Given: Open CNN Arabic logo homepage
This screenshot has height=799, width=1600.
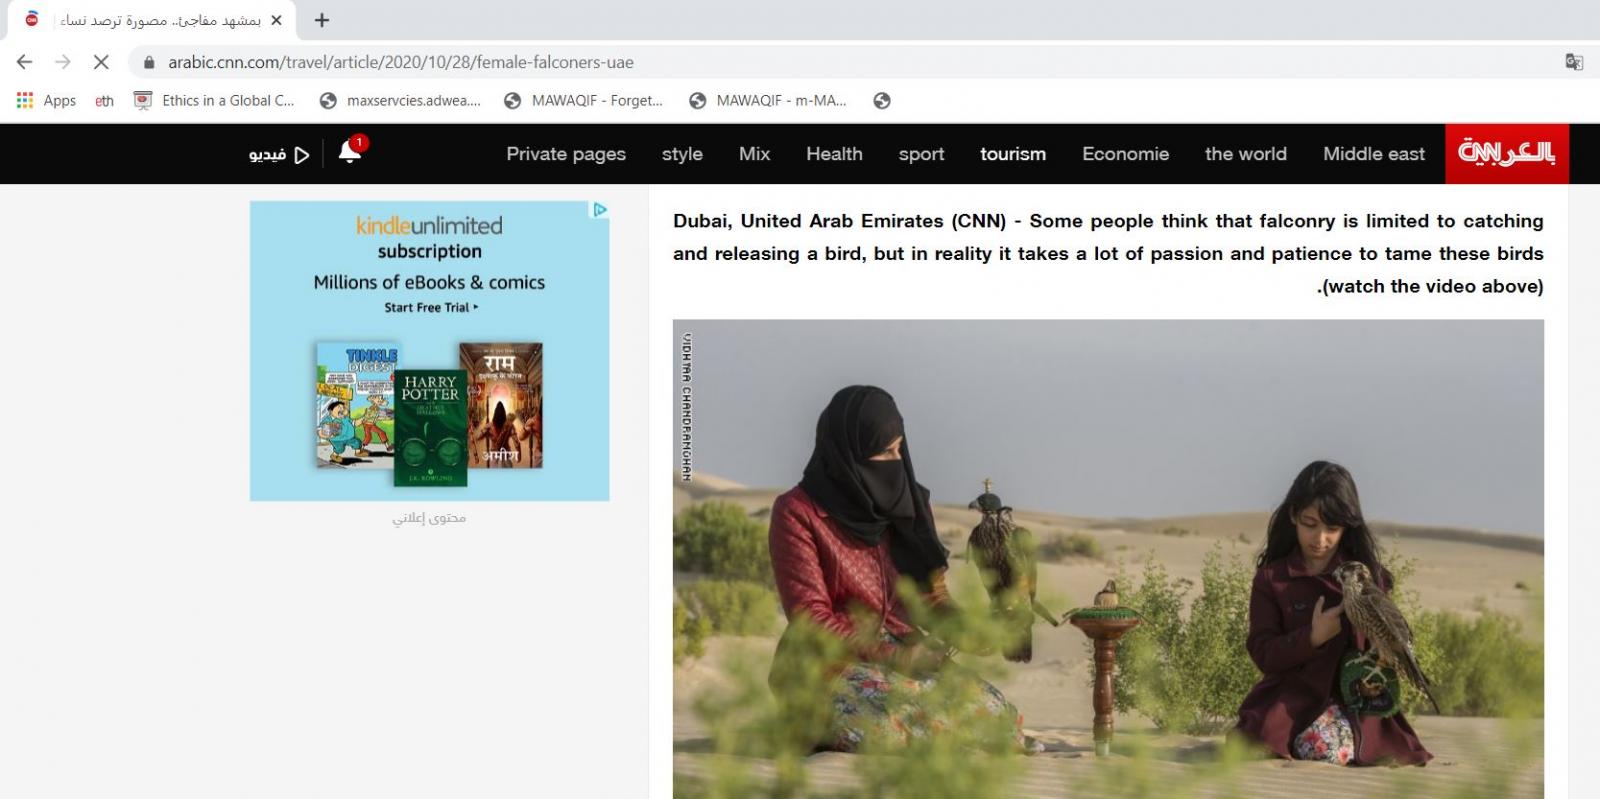Looking at the screenshot, I should [x=1507, y=153].
